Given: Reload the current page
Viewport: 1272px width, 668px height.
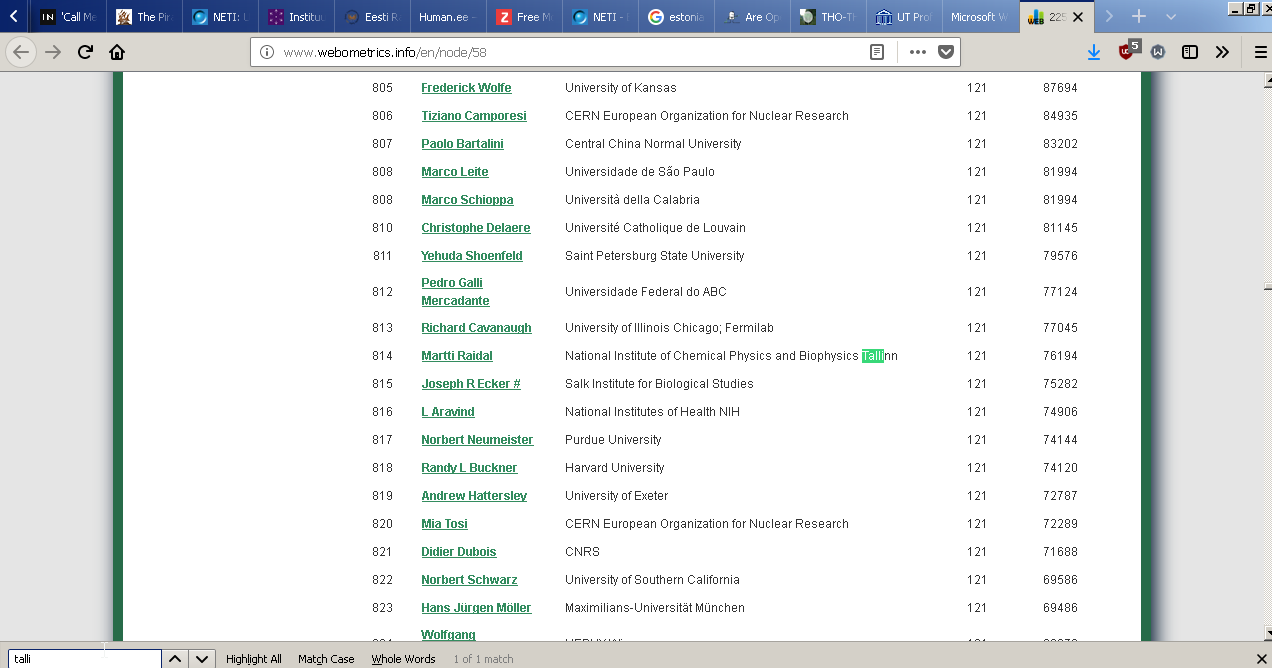Looking at the screenshot, I should tap(85, 52).
